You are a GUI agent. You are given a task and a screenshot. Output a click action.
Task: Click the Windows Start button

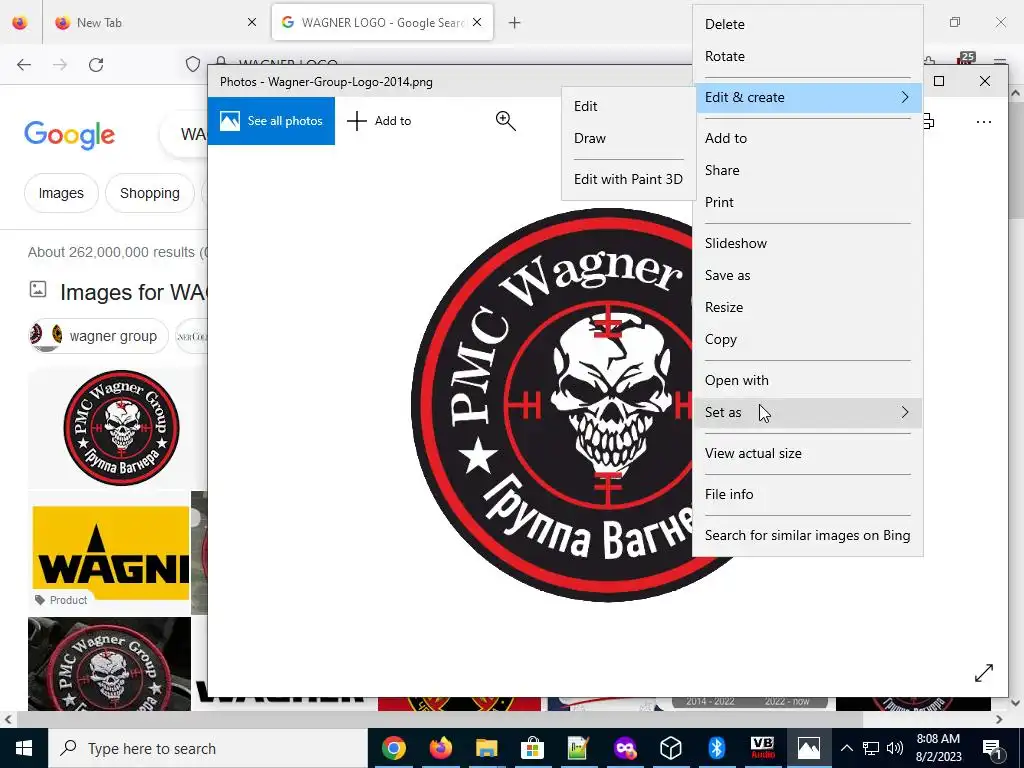tap(24, 748)
